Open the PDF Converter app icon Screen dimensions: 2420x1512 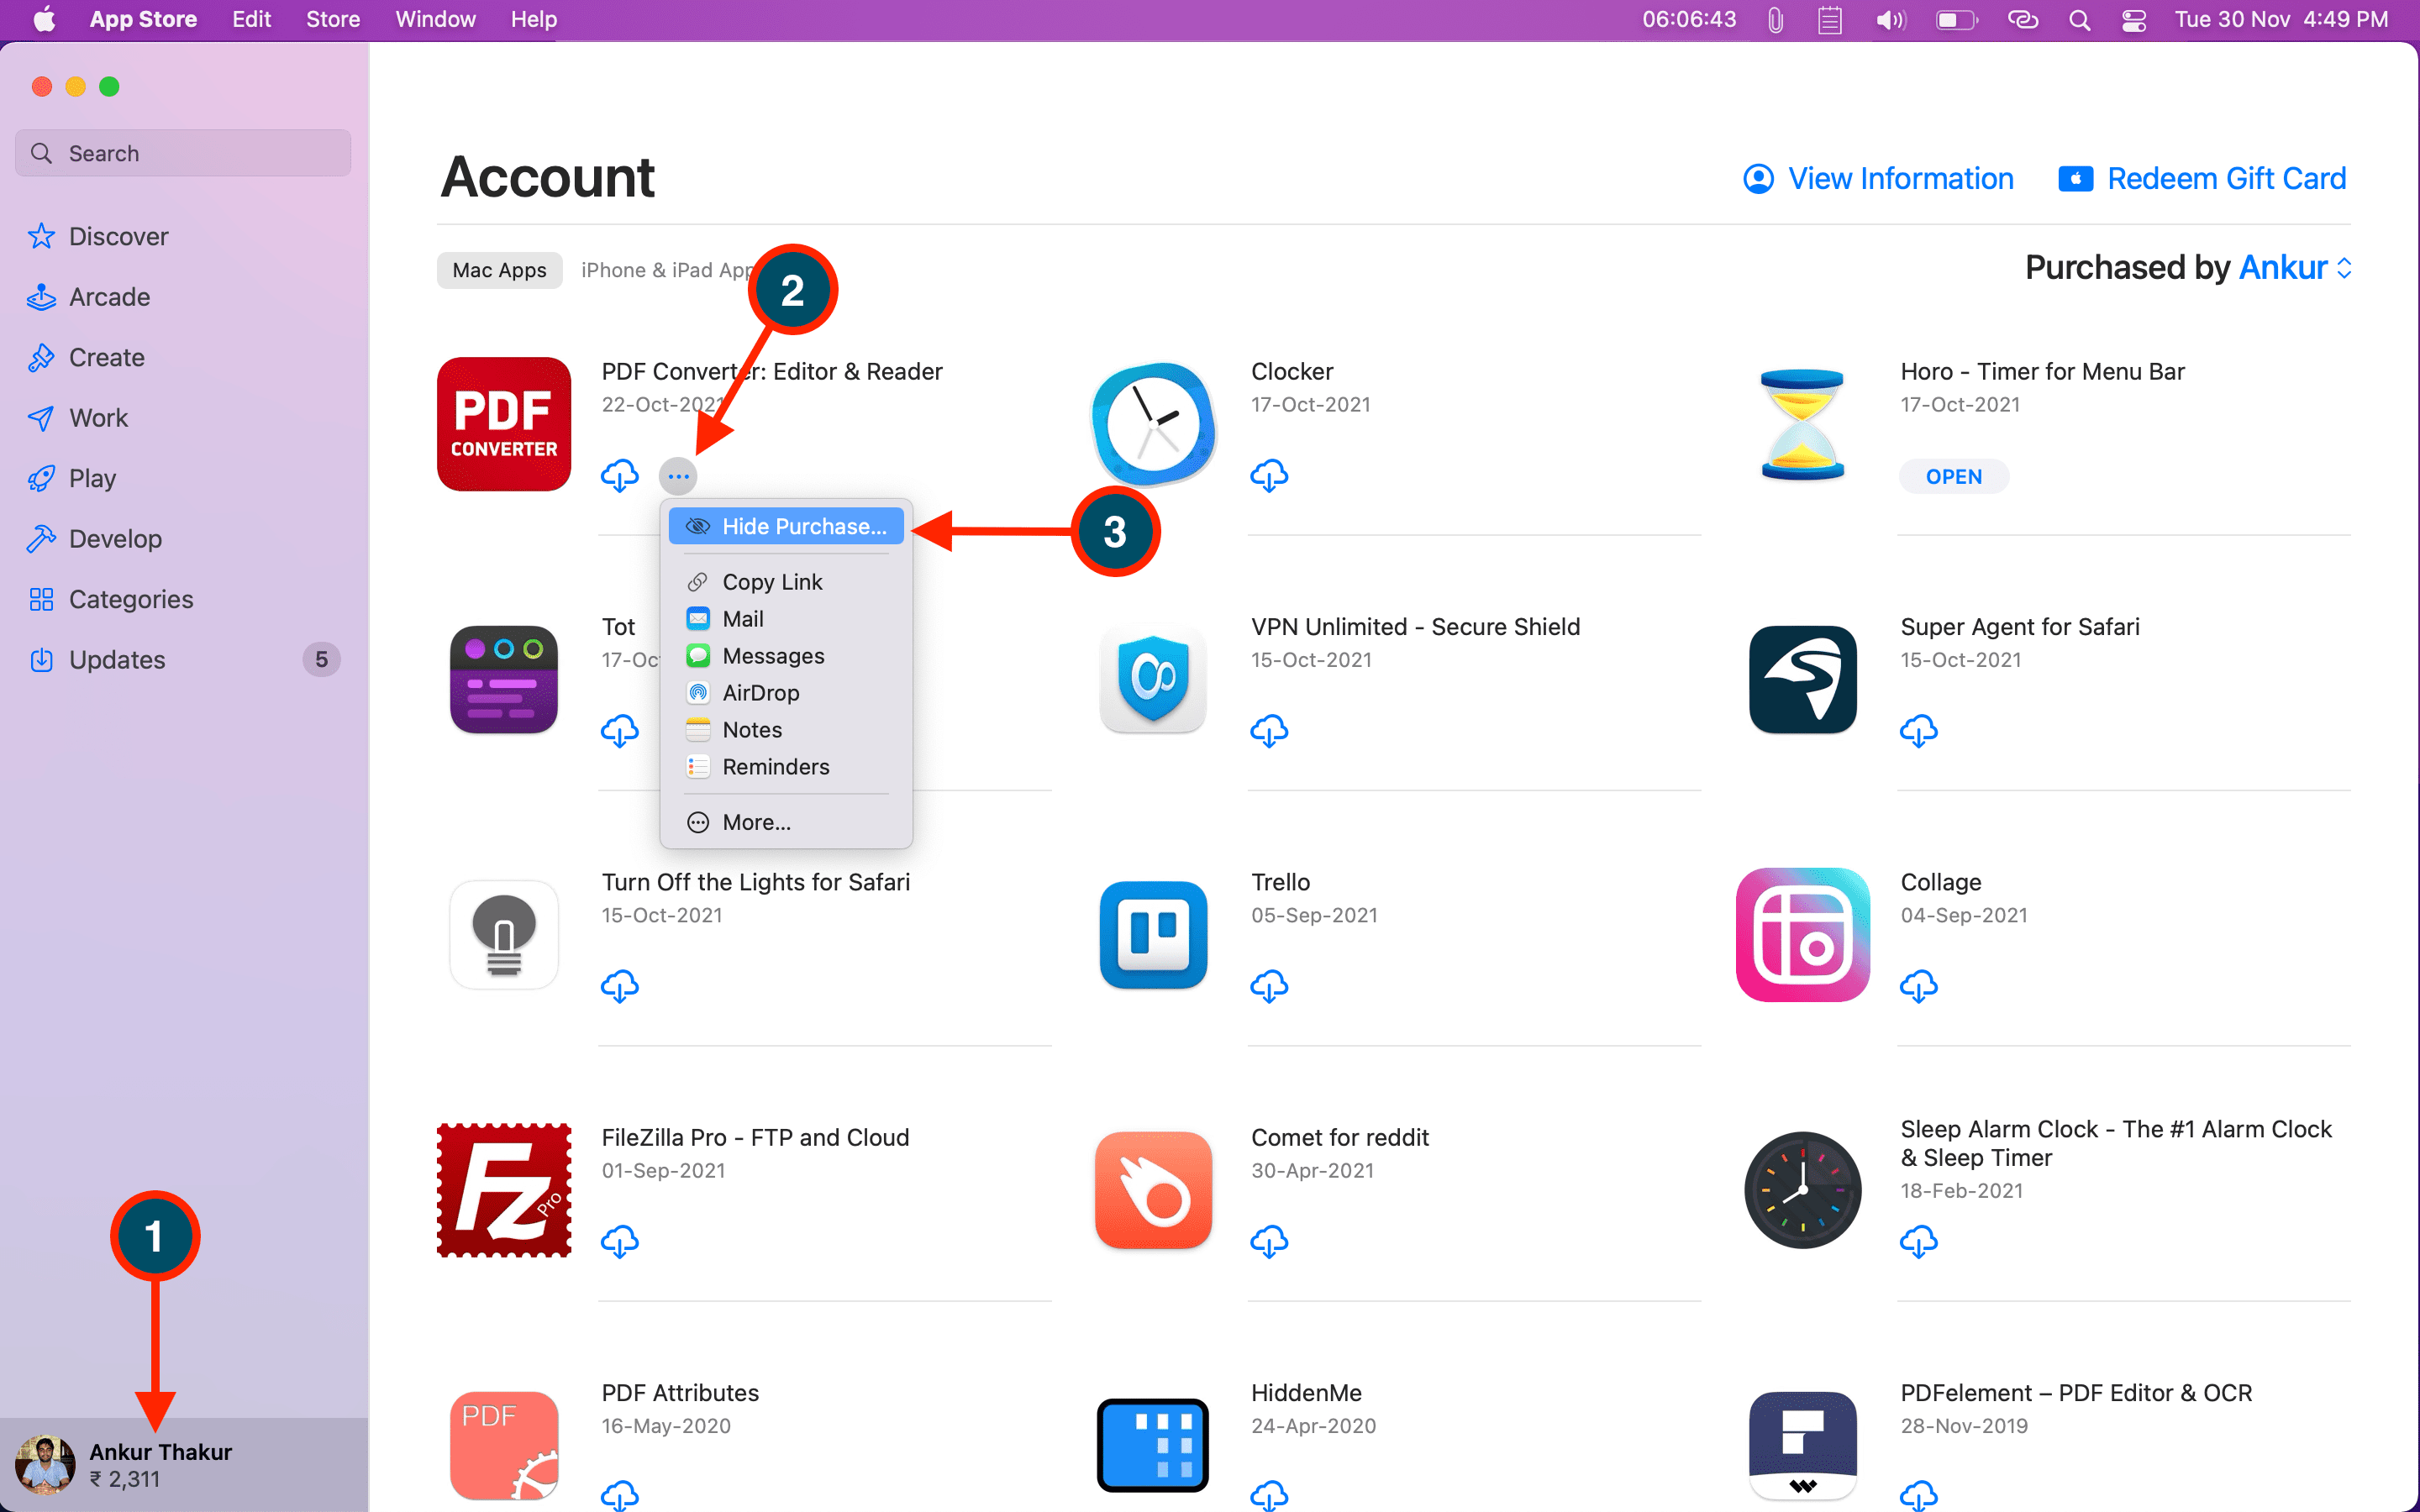tap(504, 424)
